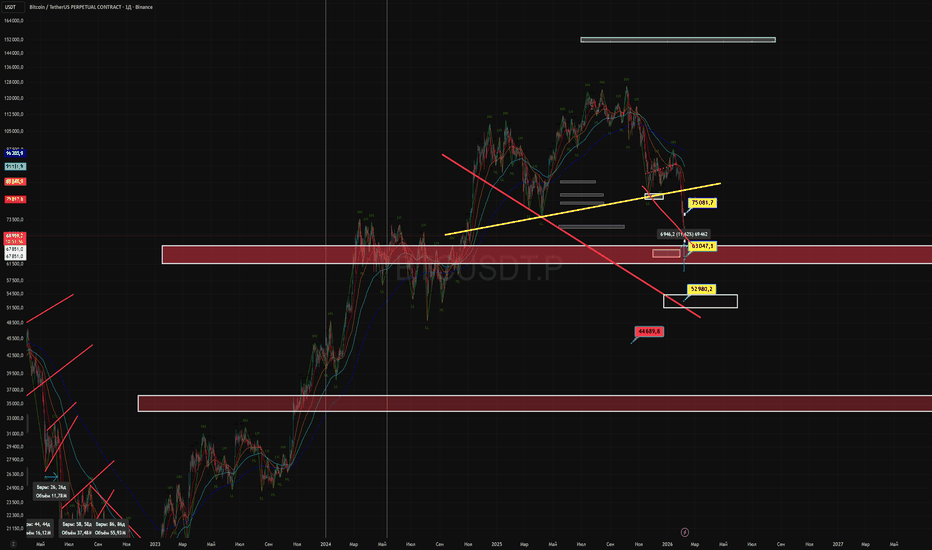Screen dimensions: 932x550
Task: Click the 152 000,0 price axis label
Action: coord(14,40)
